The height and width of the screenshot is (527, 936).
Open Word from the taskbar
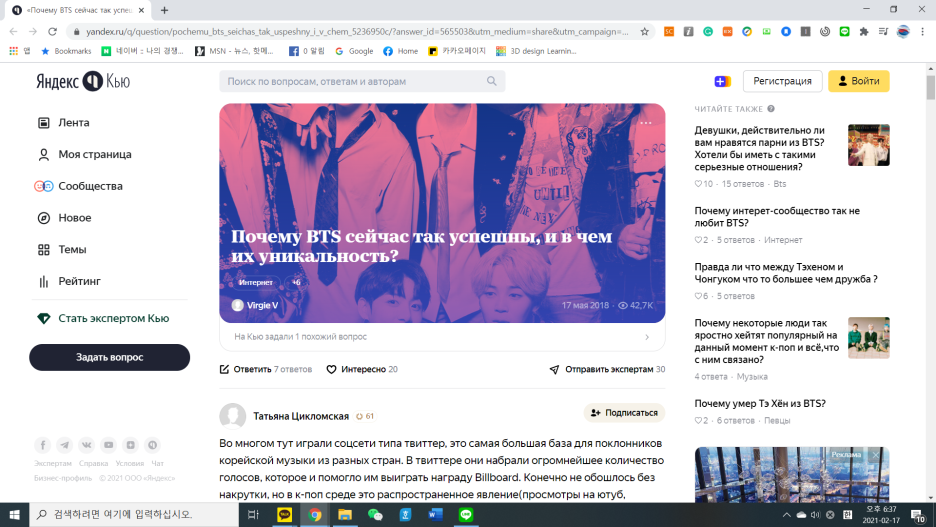(x=435, y=514)
